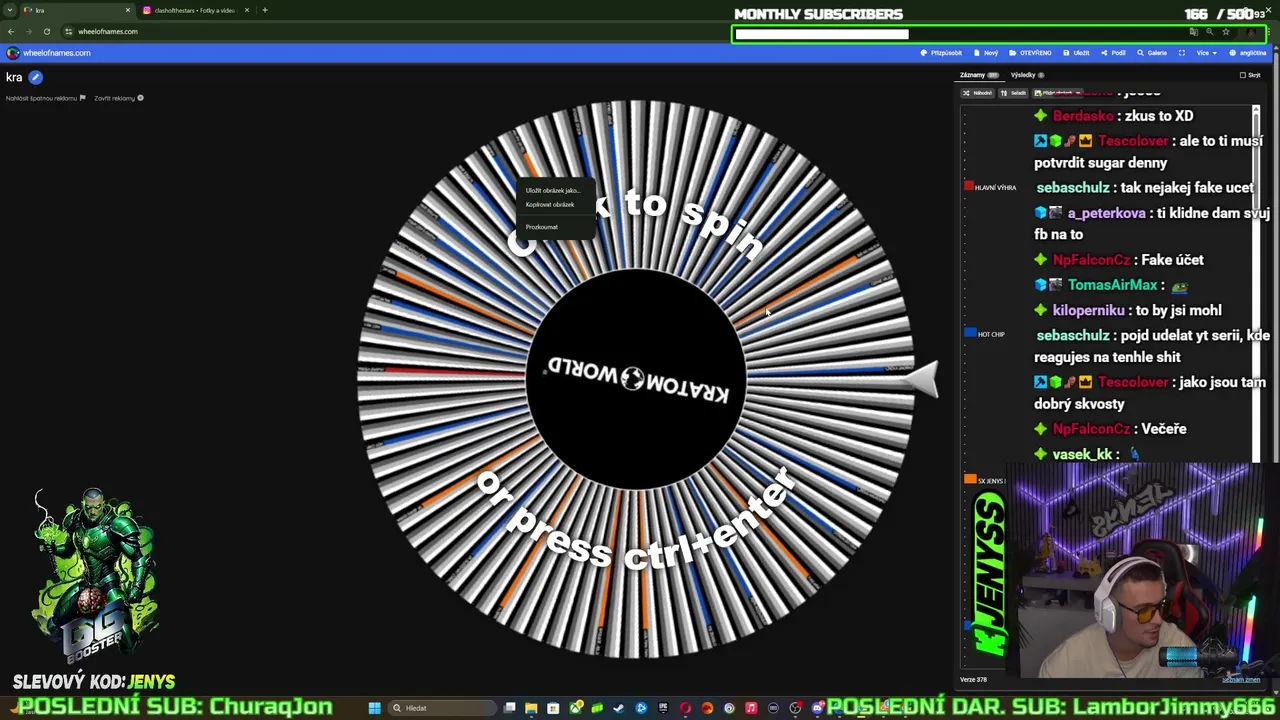
Task: Save the wheel with Uložit
Action: click(x=1076, y=53)
